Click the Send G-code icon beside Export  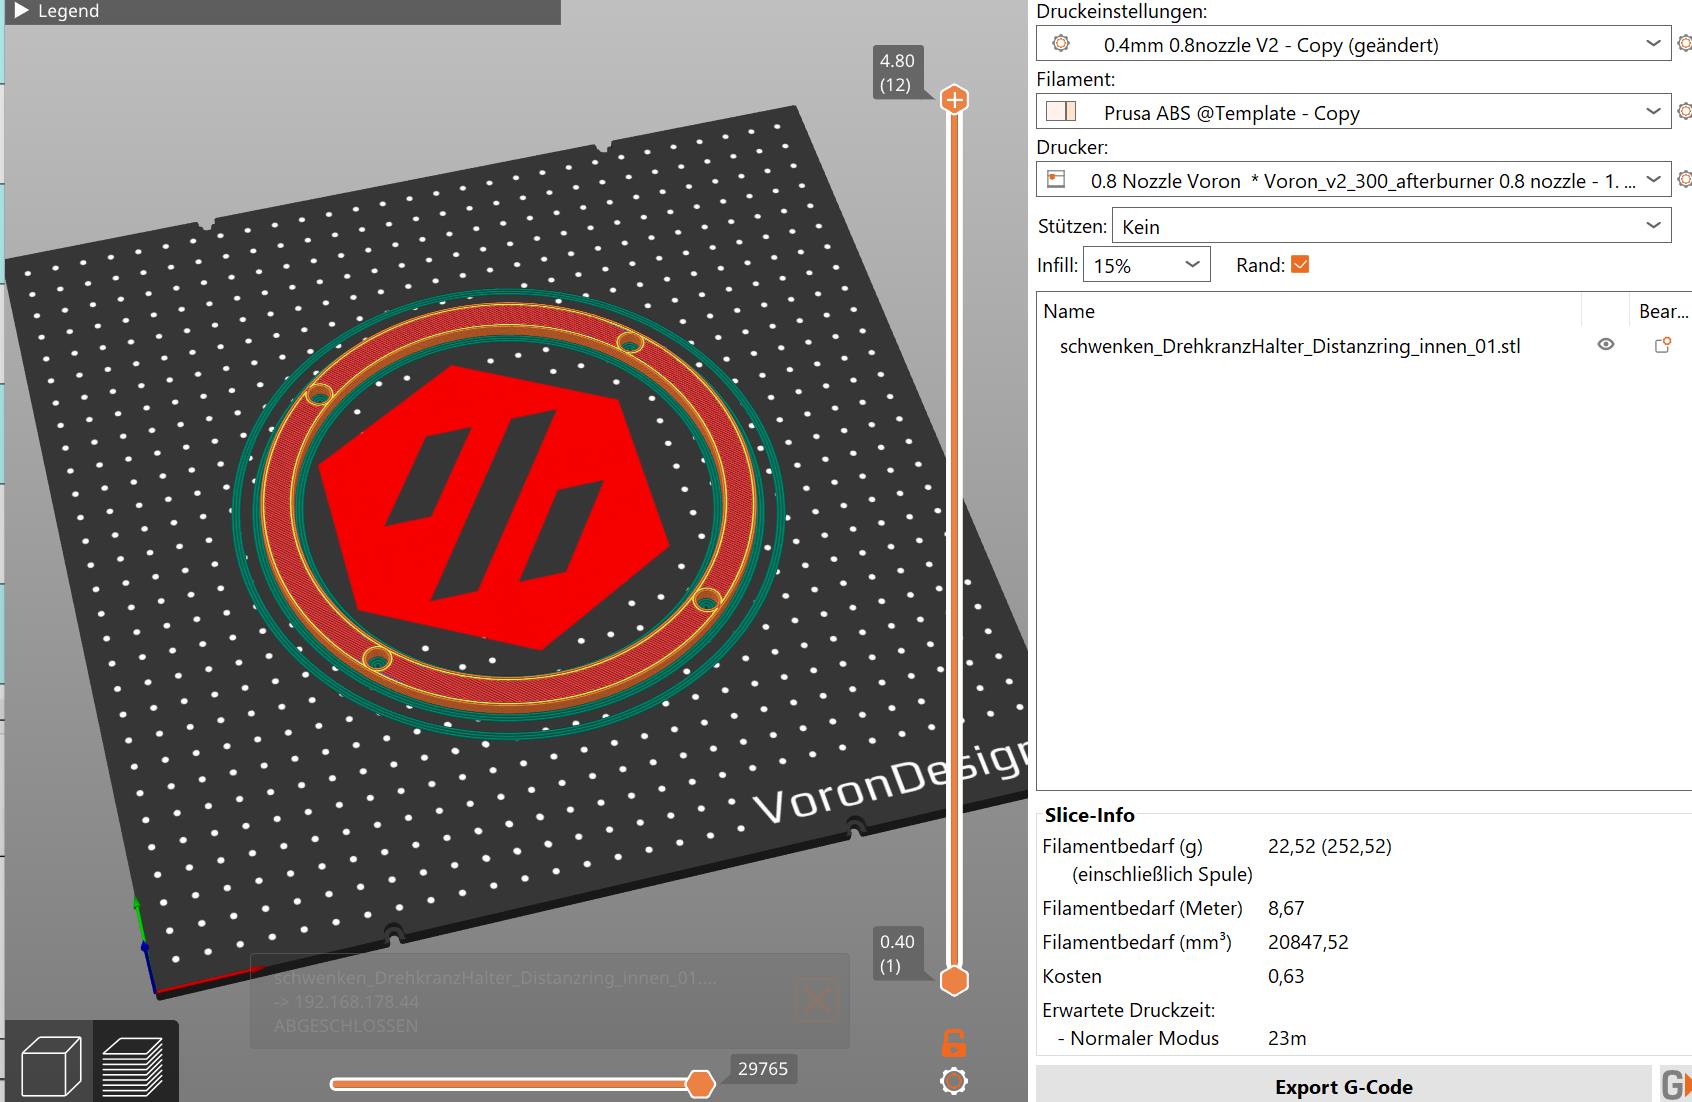point(1674,1085)
